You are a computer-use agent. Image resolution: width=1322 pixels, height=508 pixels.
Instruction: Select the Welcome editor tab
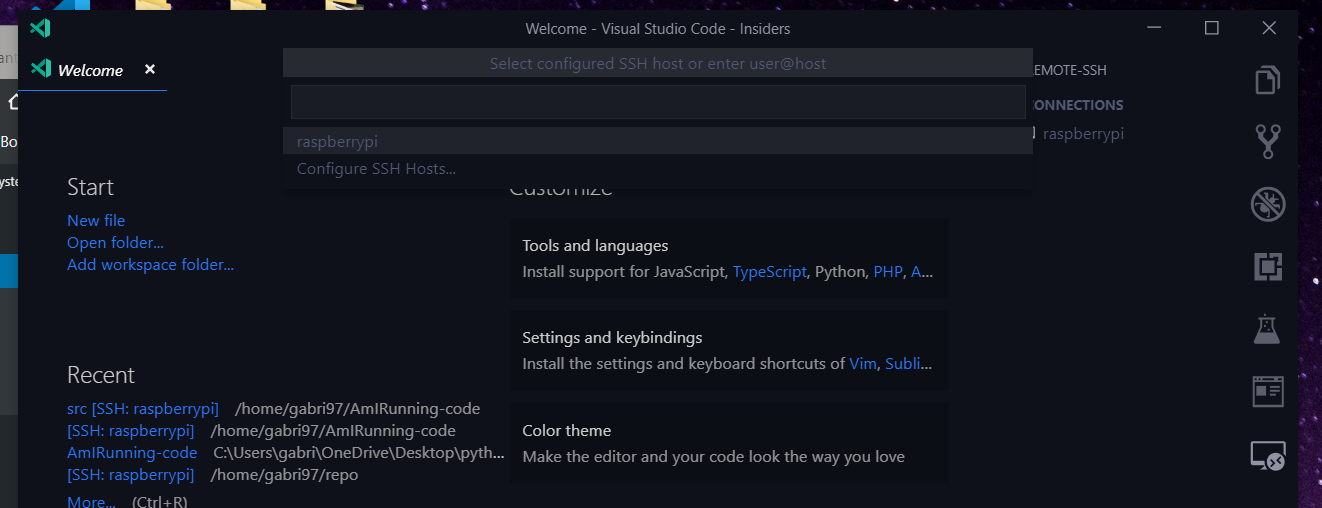pos(92,70)
